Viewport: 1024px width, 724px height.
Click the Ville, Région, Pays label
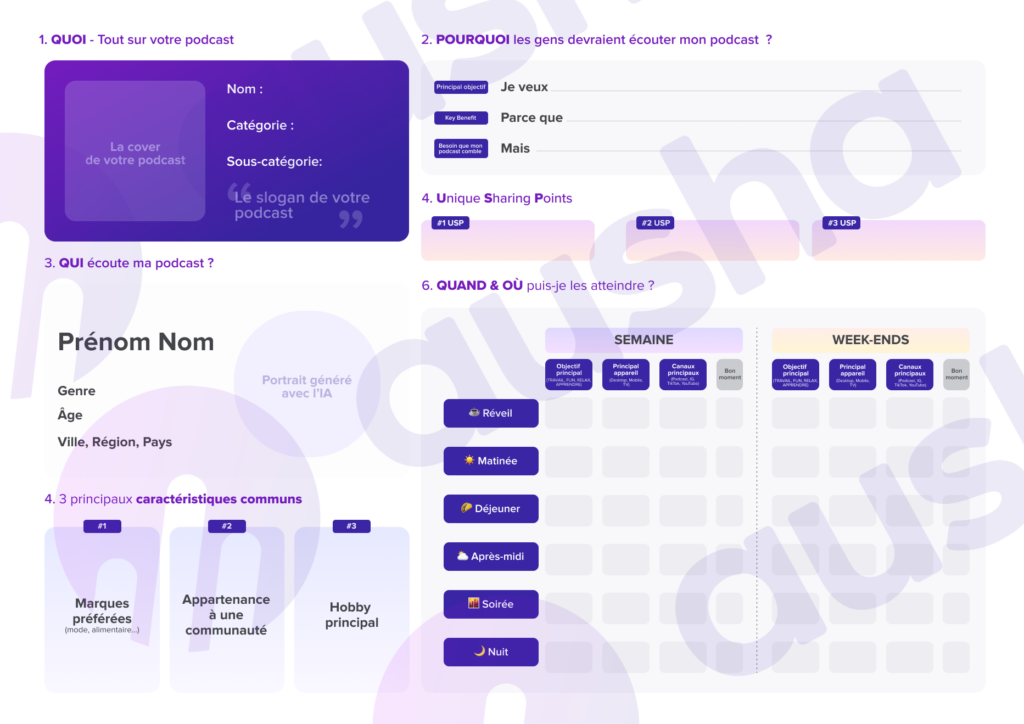pyautogui.click(x=115, y=442)
